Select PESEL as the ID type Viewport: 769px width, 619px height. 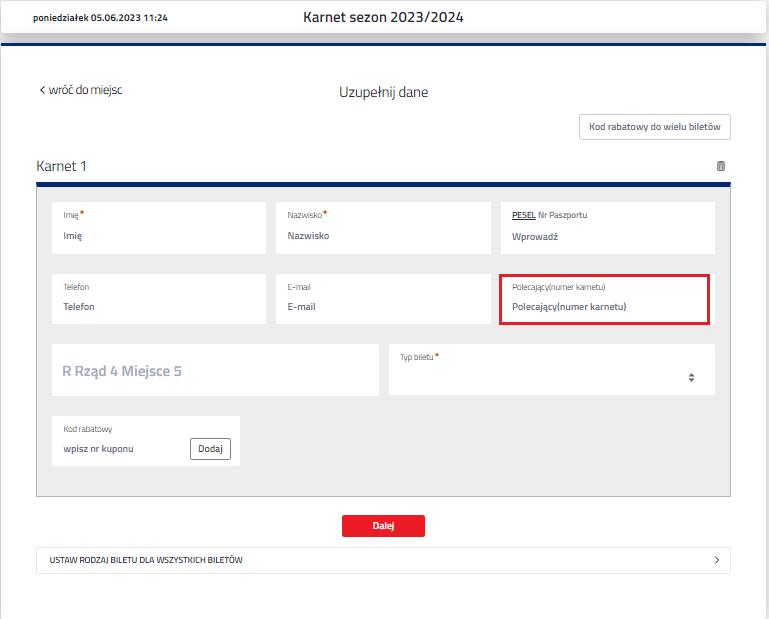(x=523, y=215)
